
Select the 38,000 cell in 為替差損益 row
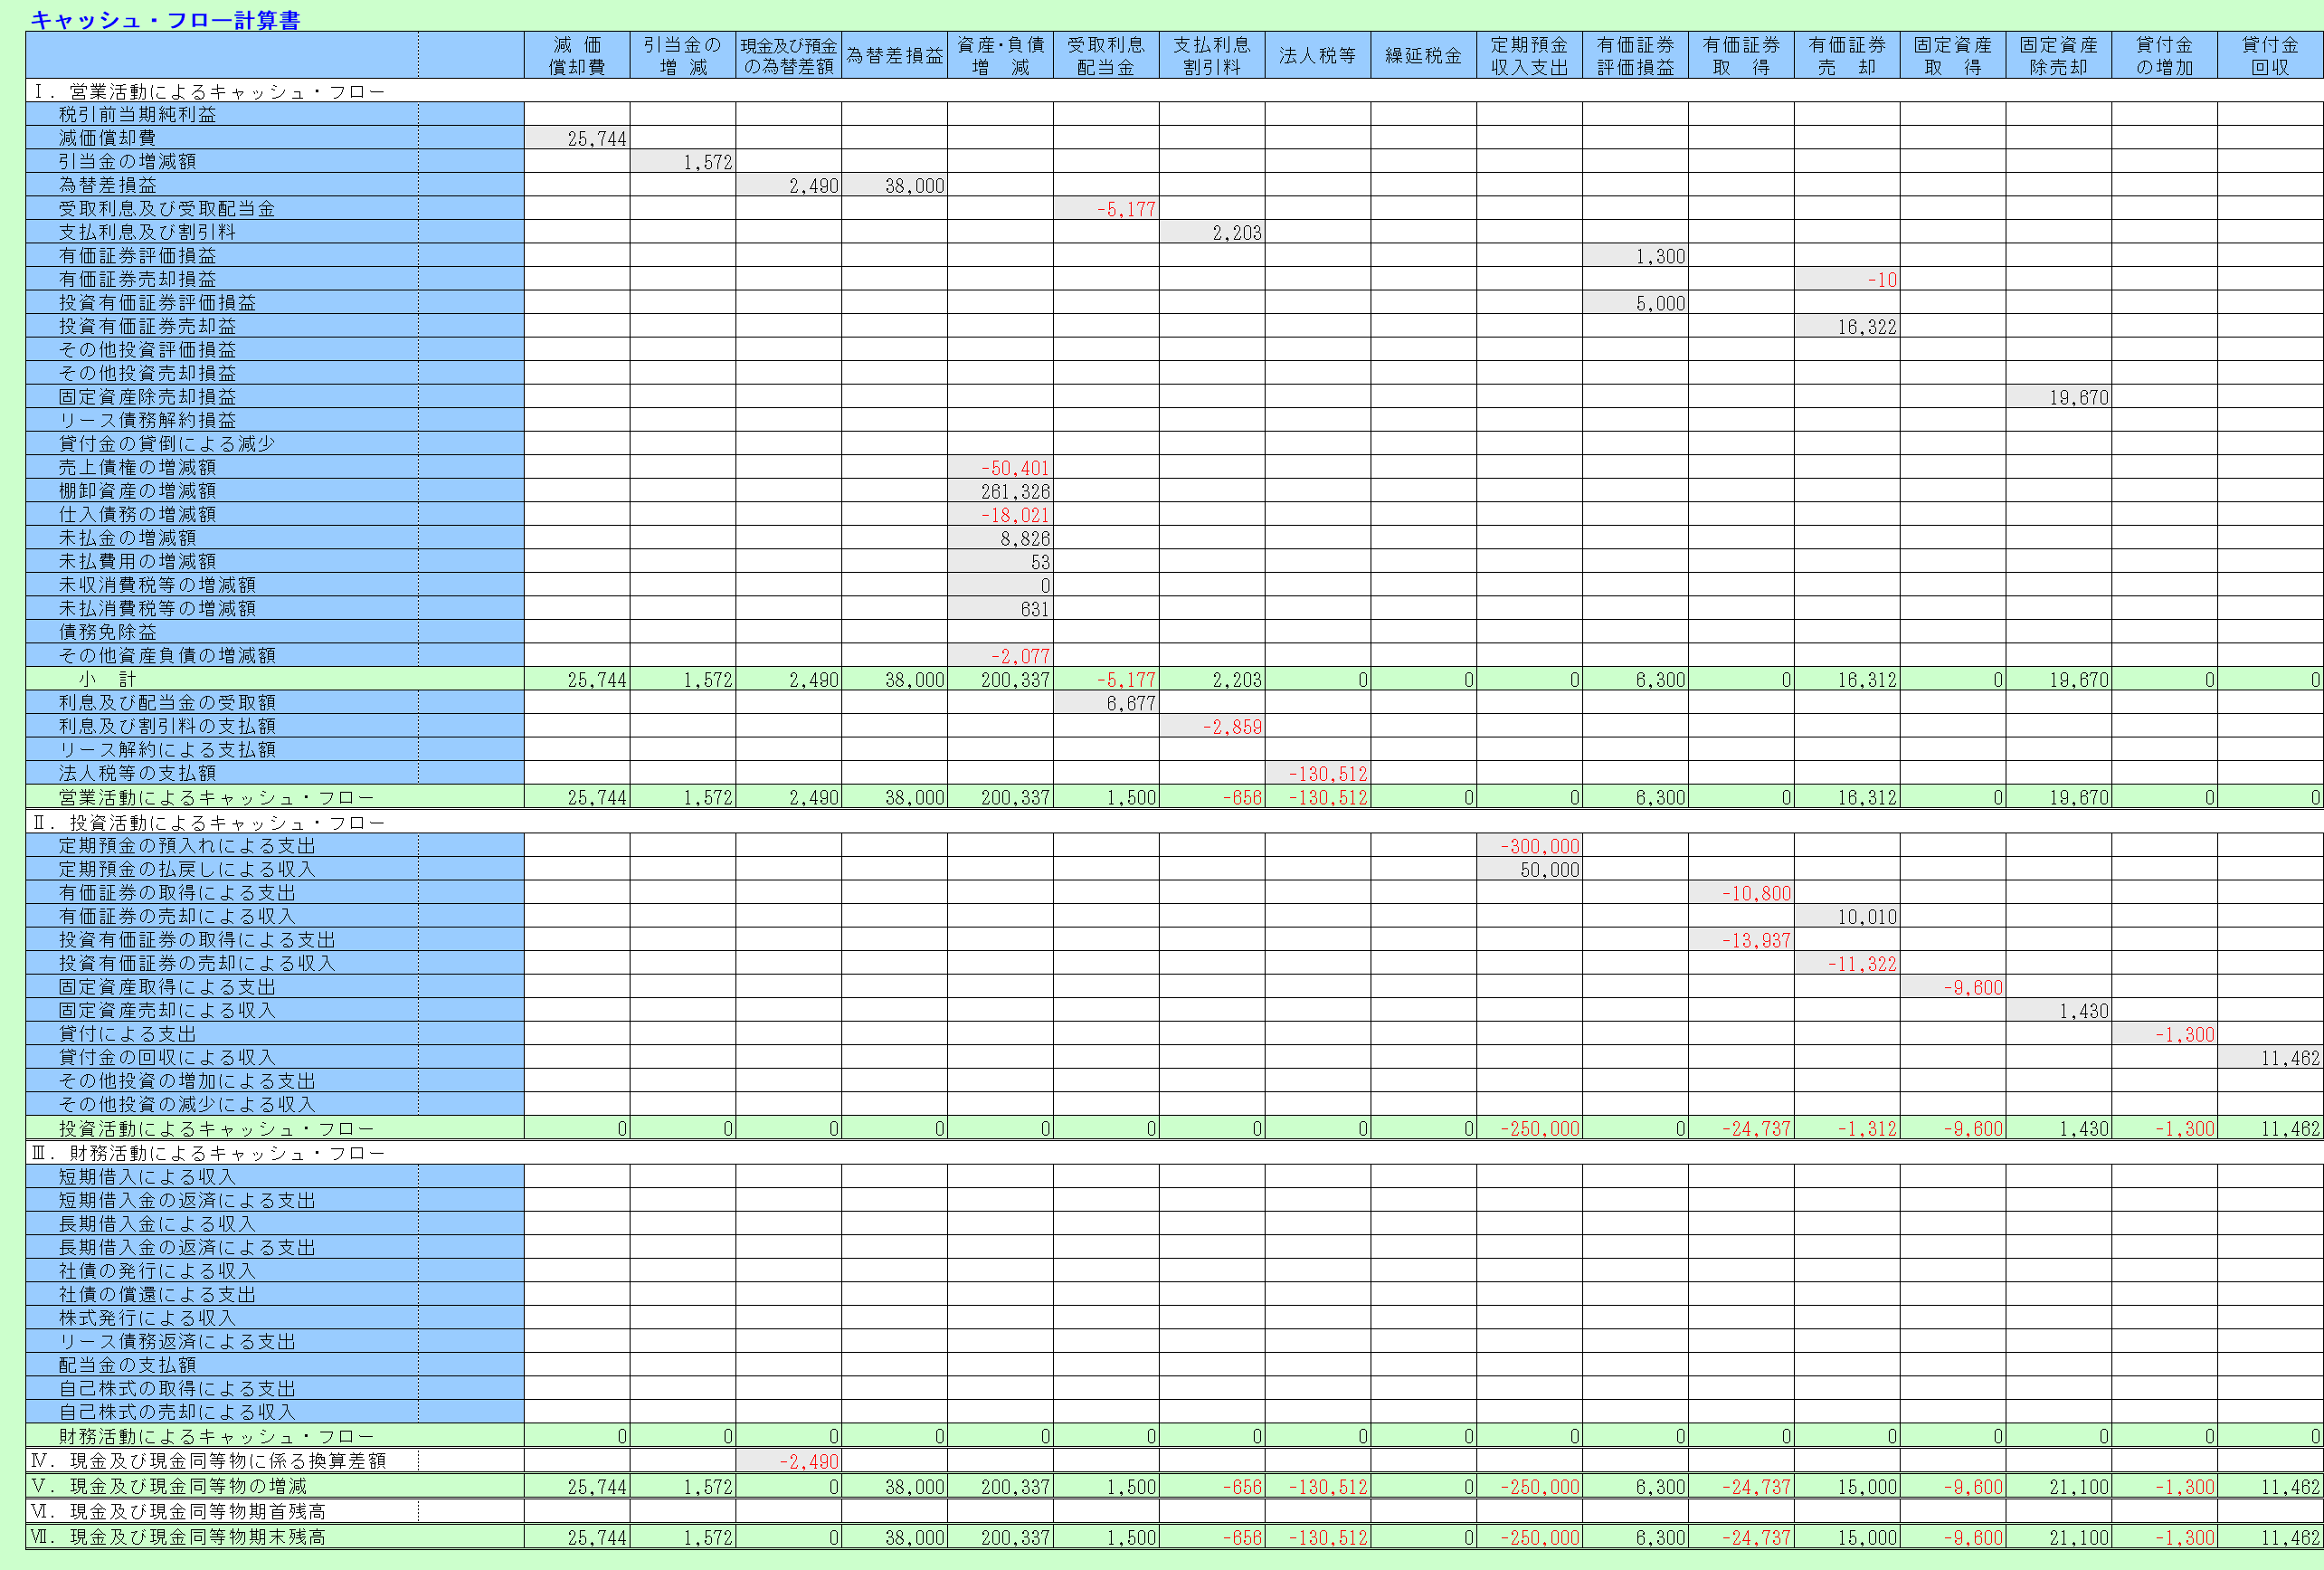click(895, 185)
